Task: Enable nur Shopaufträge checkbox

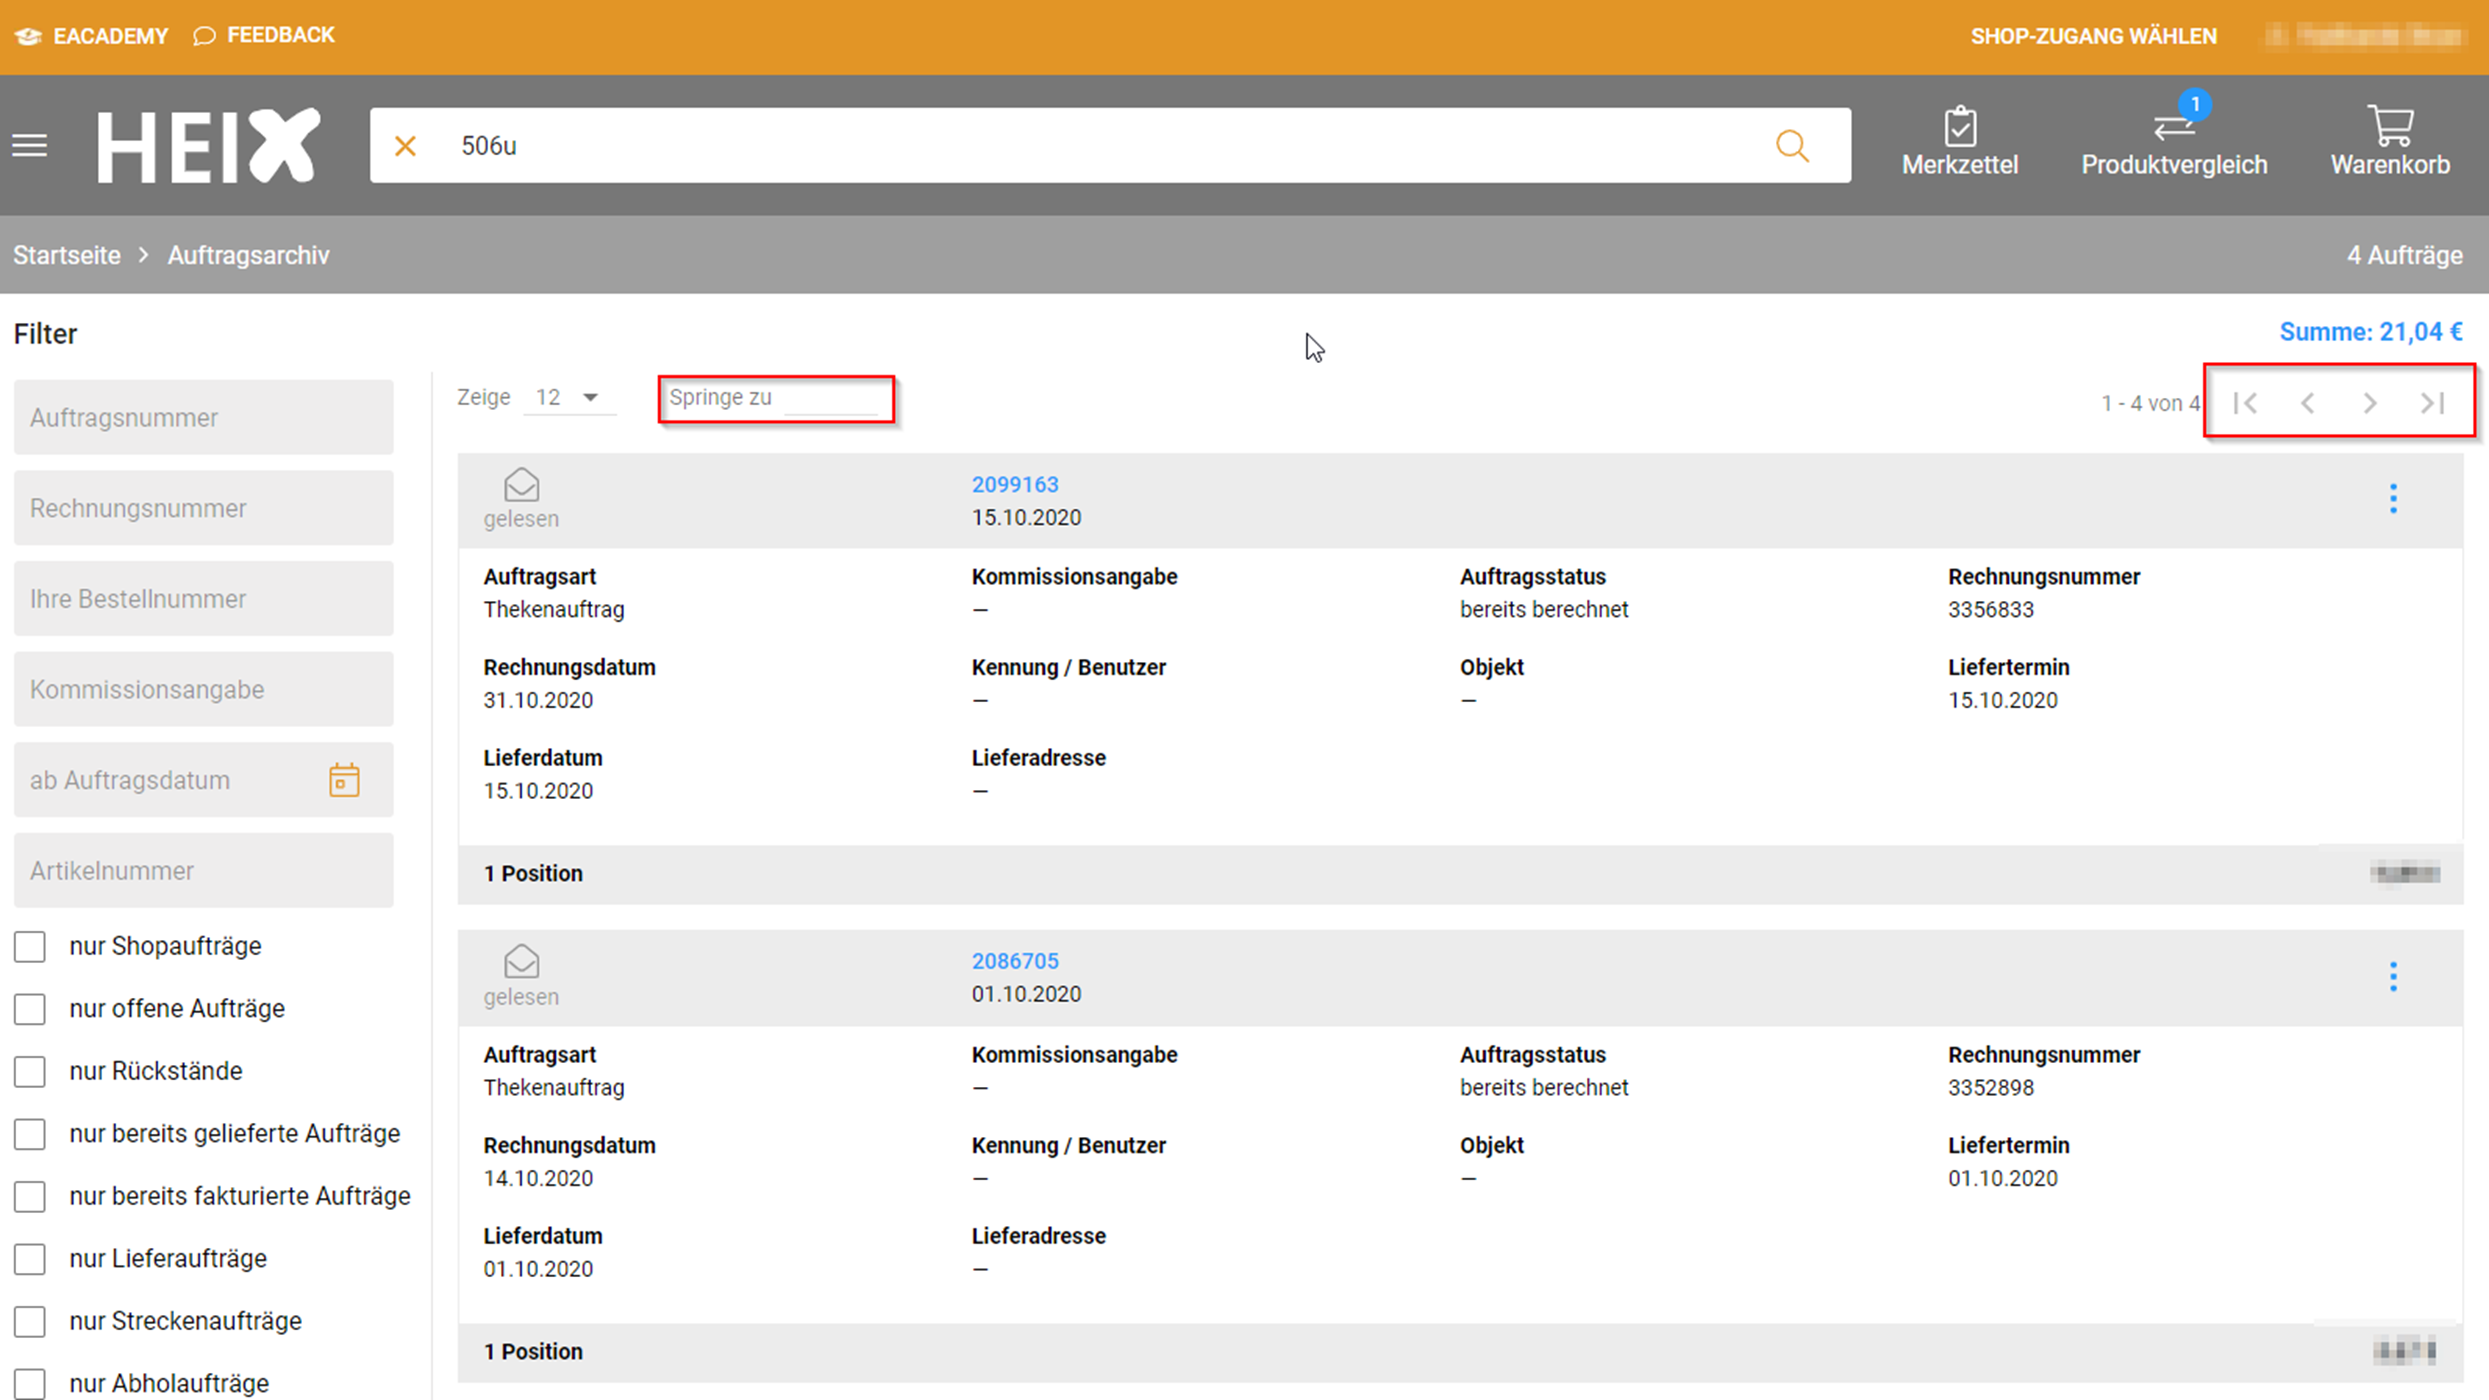Action: click(x=30, y=946)
